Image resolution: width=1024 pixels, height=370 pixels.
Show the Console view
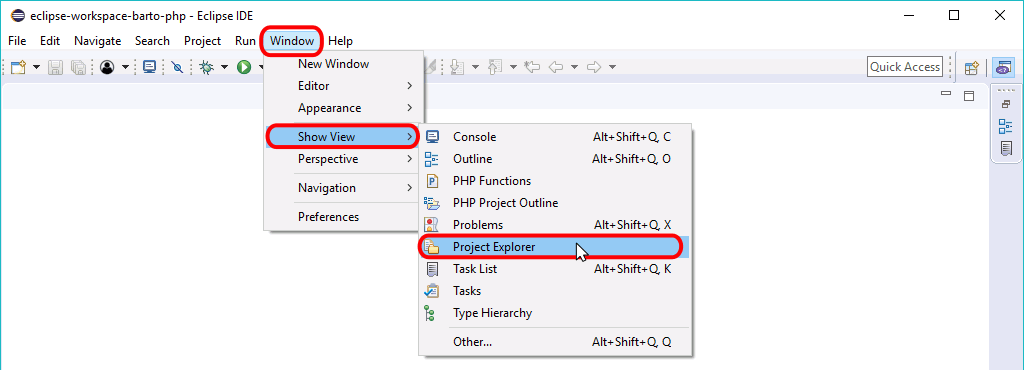click(555, 137)
